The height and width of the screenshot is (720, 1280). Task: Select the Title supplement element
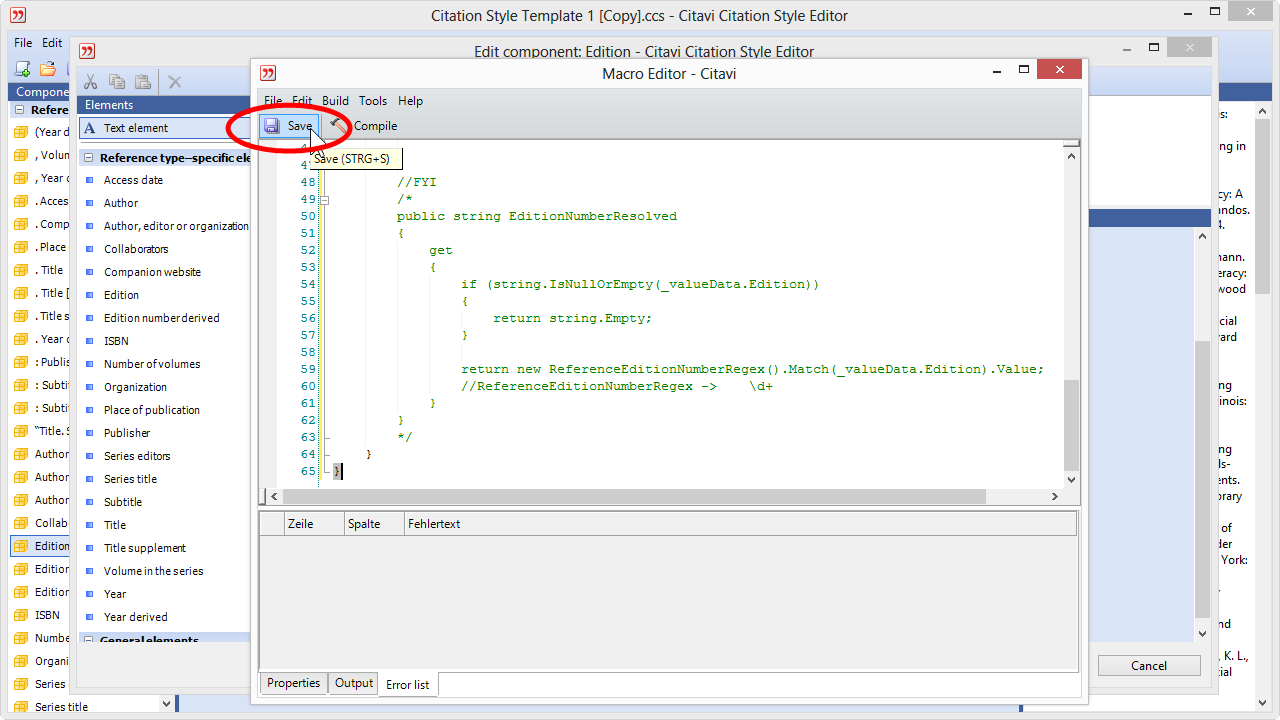pos(145,548)
